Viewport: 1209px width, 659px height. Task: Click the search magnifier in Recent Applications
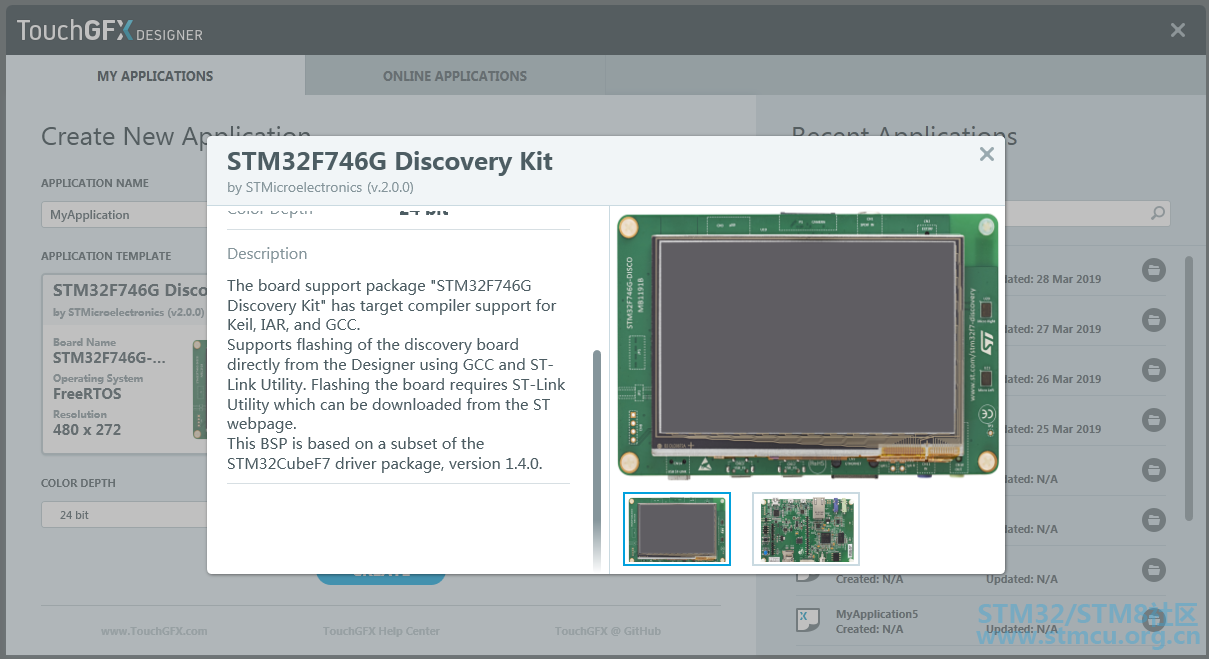pyautogui.click(x=1157, y=213)
